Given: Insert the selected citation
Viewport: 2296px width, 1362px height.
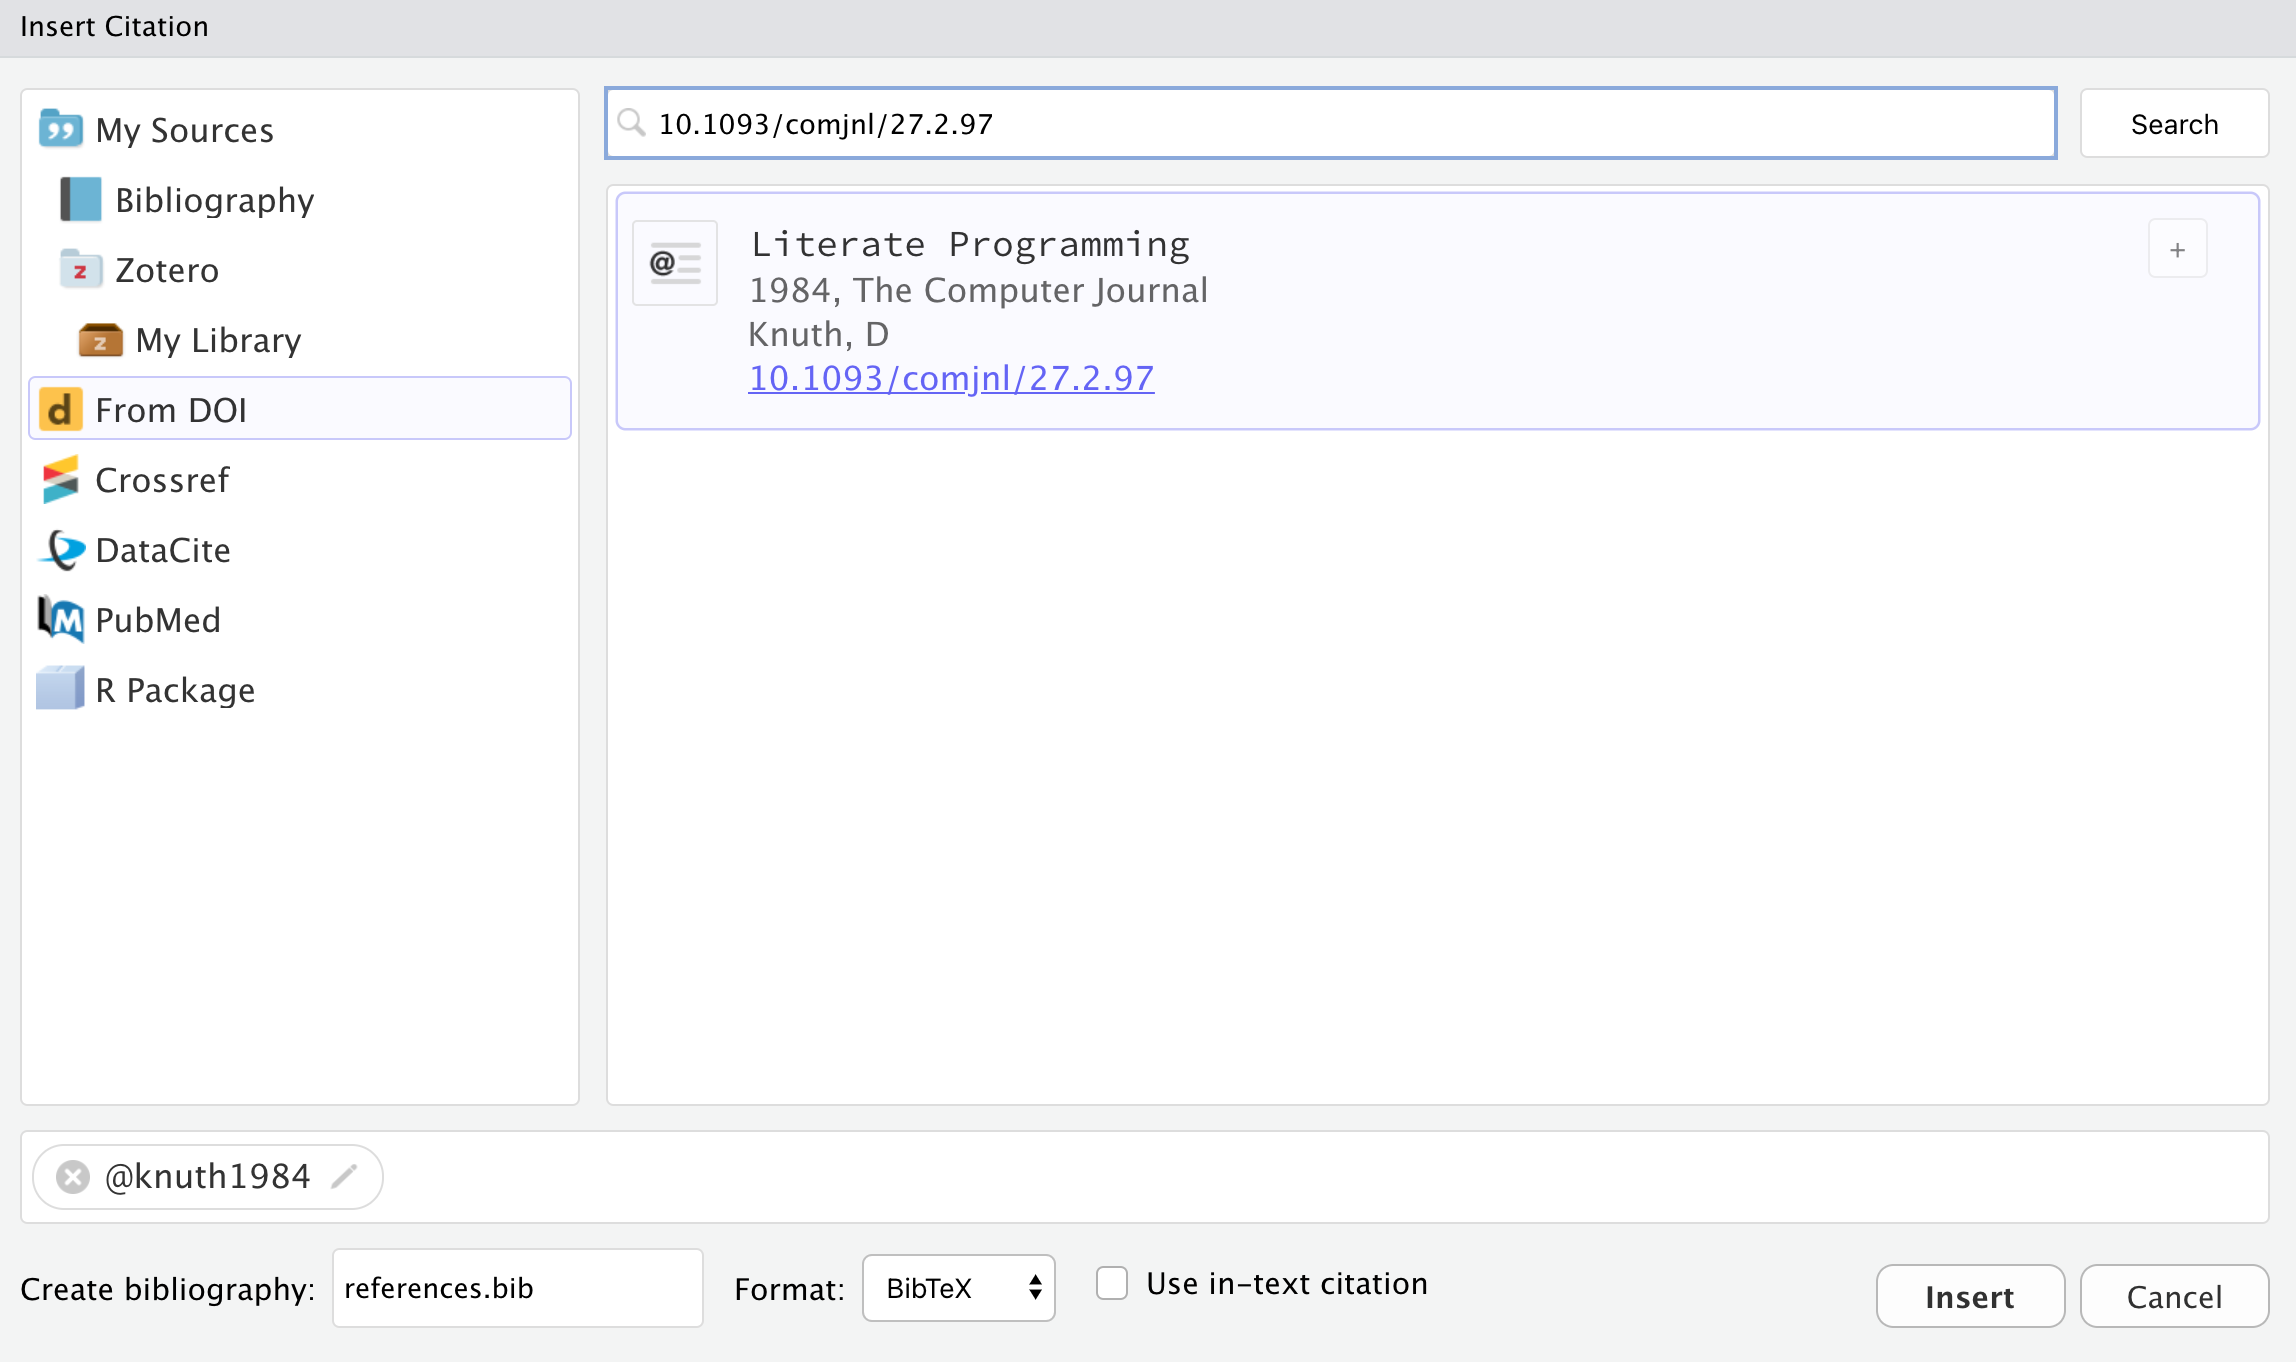Looking at the screenshot, I should 1969,1295.
